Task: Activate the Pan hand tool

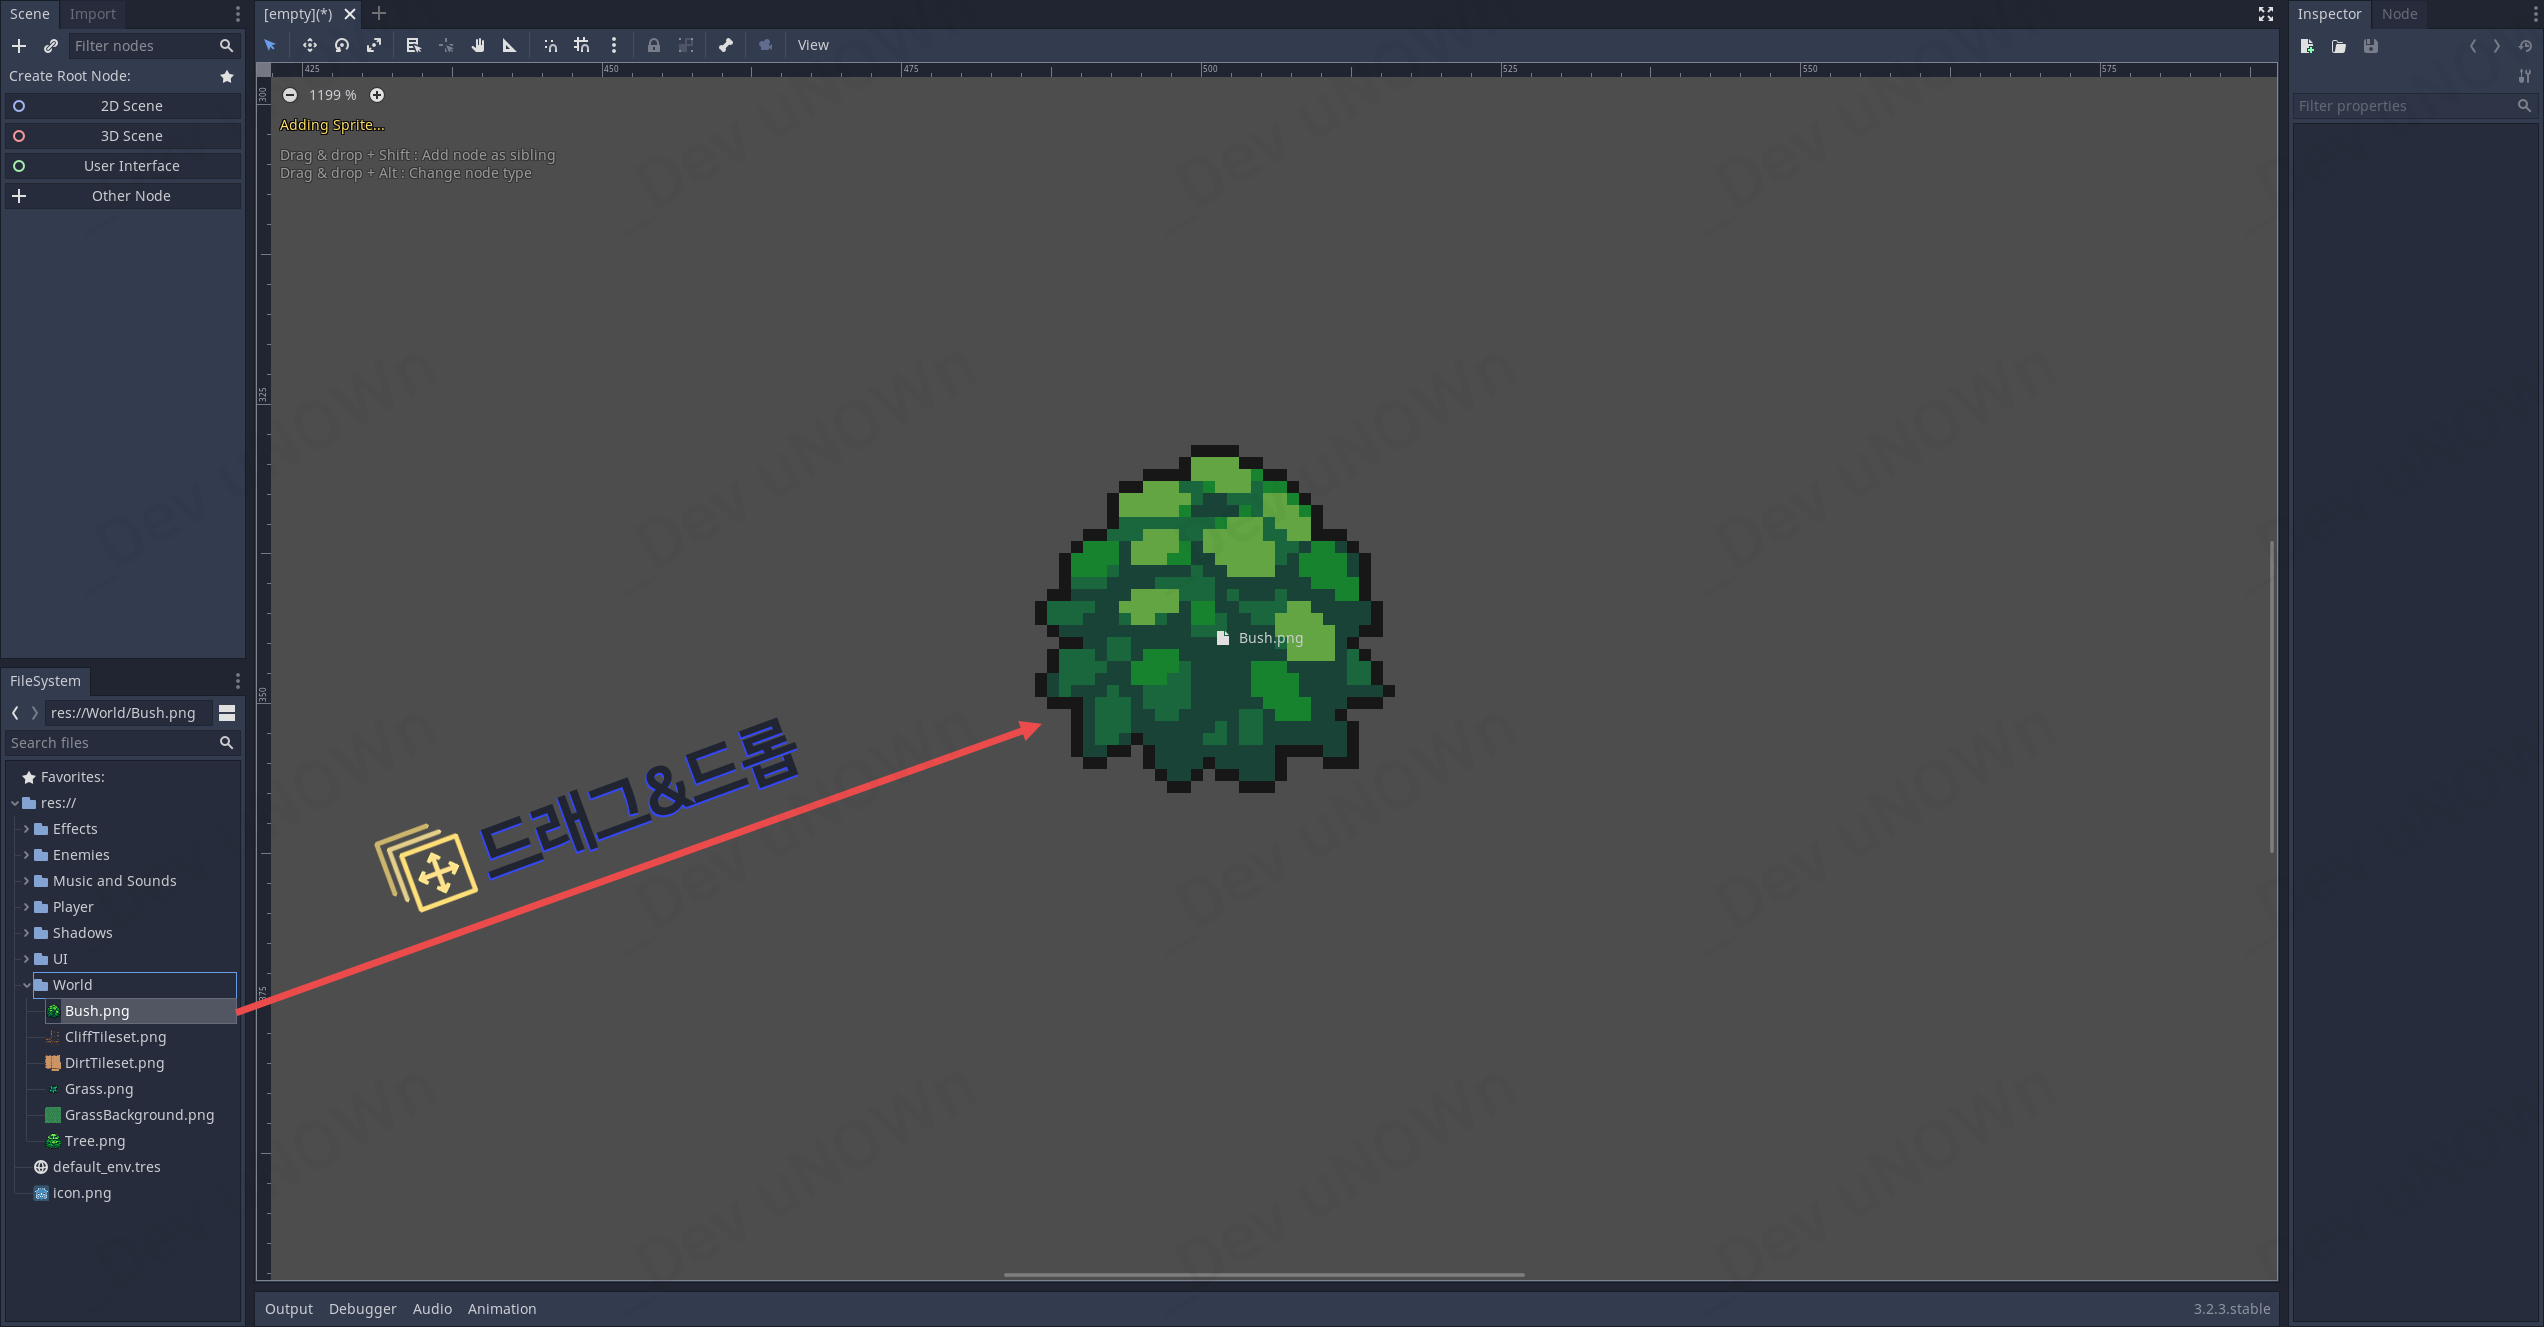Action: click(x=478, y=45)
